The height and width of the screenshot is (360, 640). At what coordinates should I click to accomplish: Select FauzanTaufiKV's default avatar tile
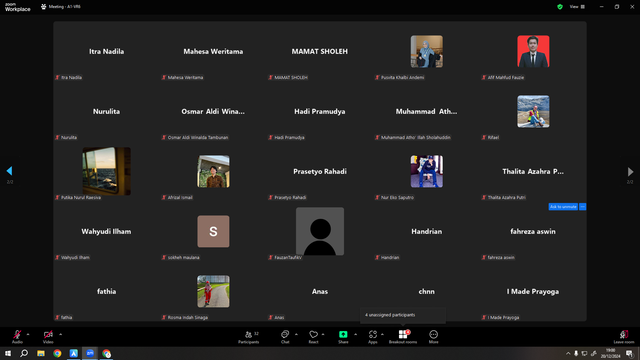coord(320,231)
